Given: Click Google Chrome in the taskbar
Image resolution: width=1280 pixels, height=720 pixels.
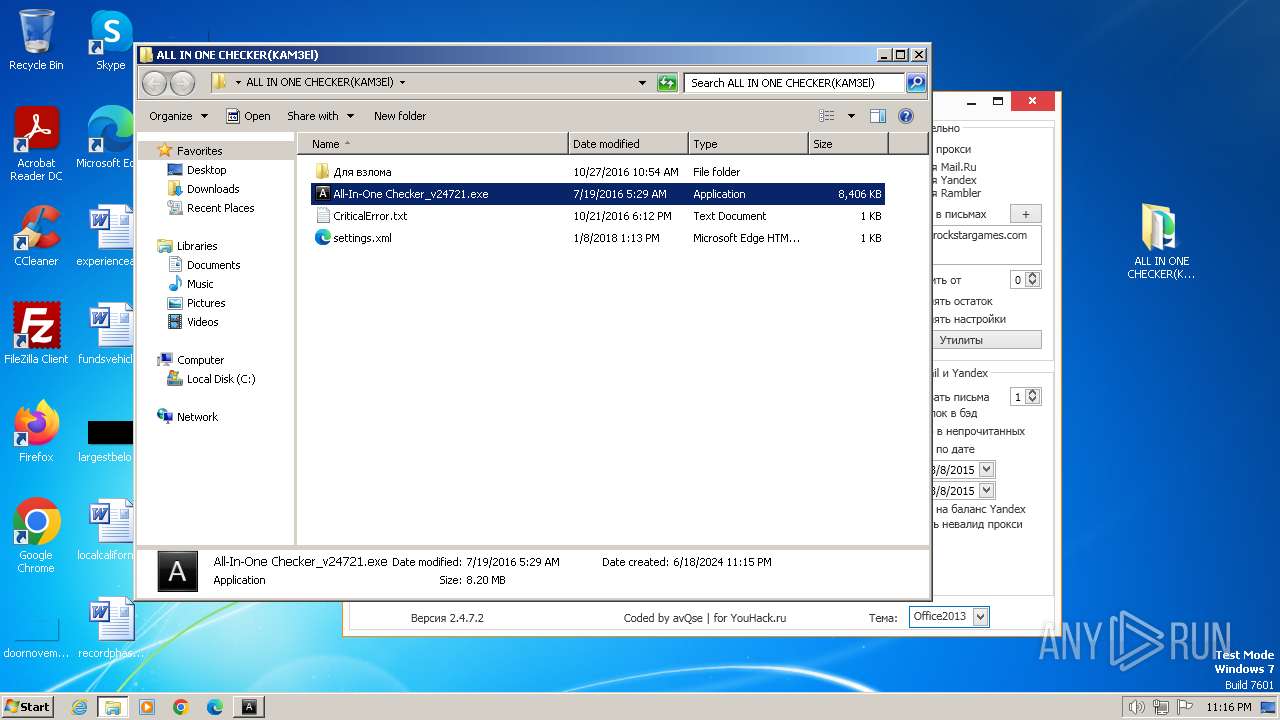Looking at the screenshot, I should click(181, 707).
